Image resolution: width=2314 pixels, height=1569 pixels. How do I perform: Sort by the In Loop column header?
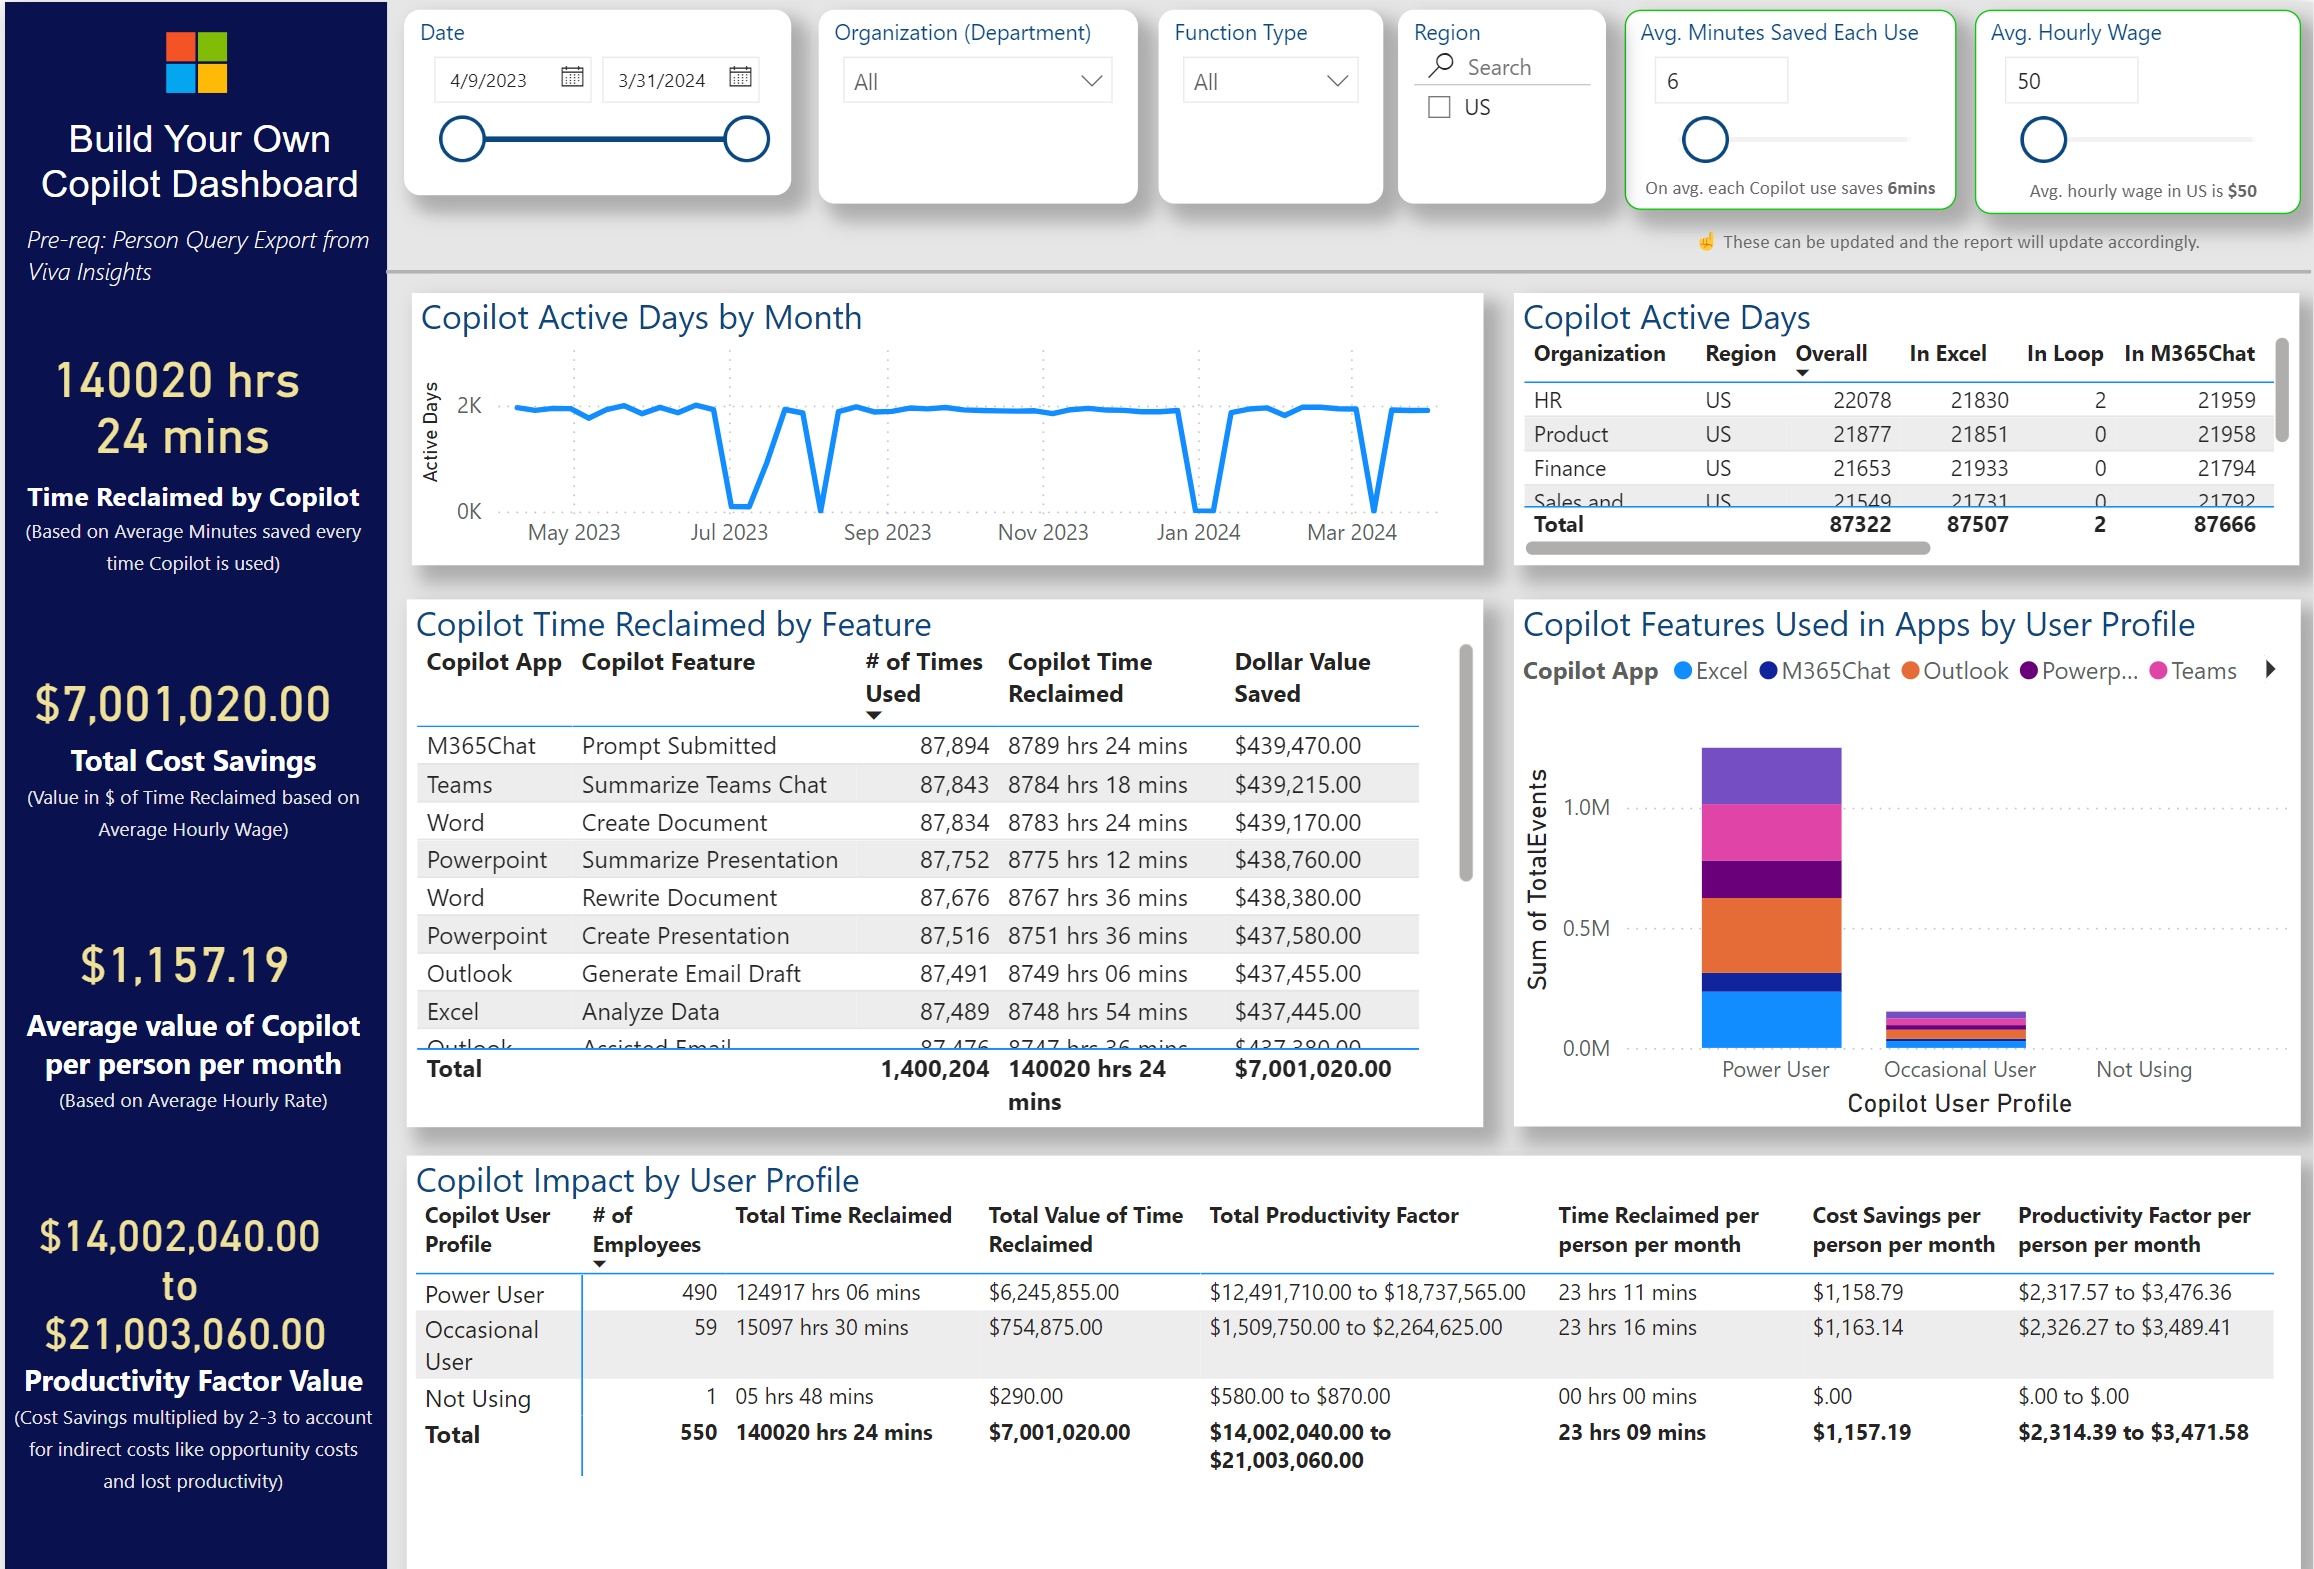(2065, 354)
